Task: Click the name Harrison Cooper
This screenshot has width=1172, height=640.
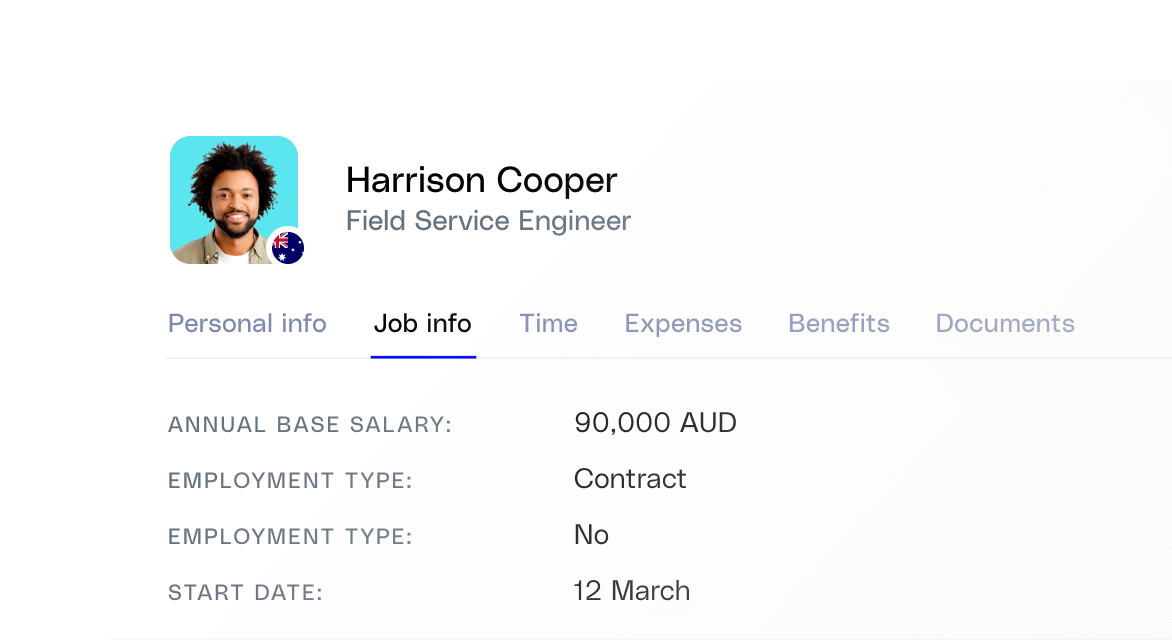Action: 482,180
